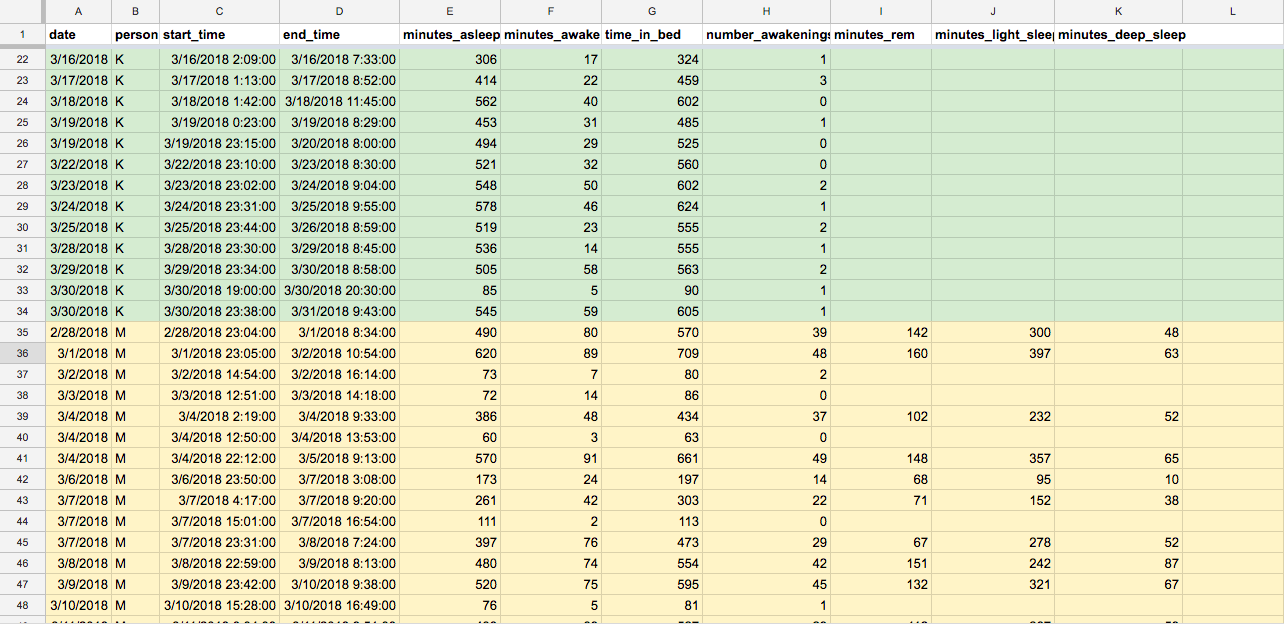
Task: Select time in bed value 661
Action: pos(652,458)
